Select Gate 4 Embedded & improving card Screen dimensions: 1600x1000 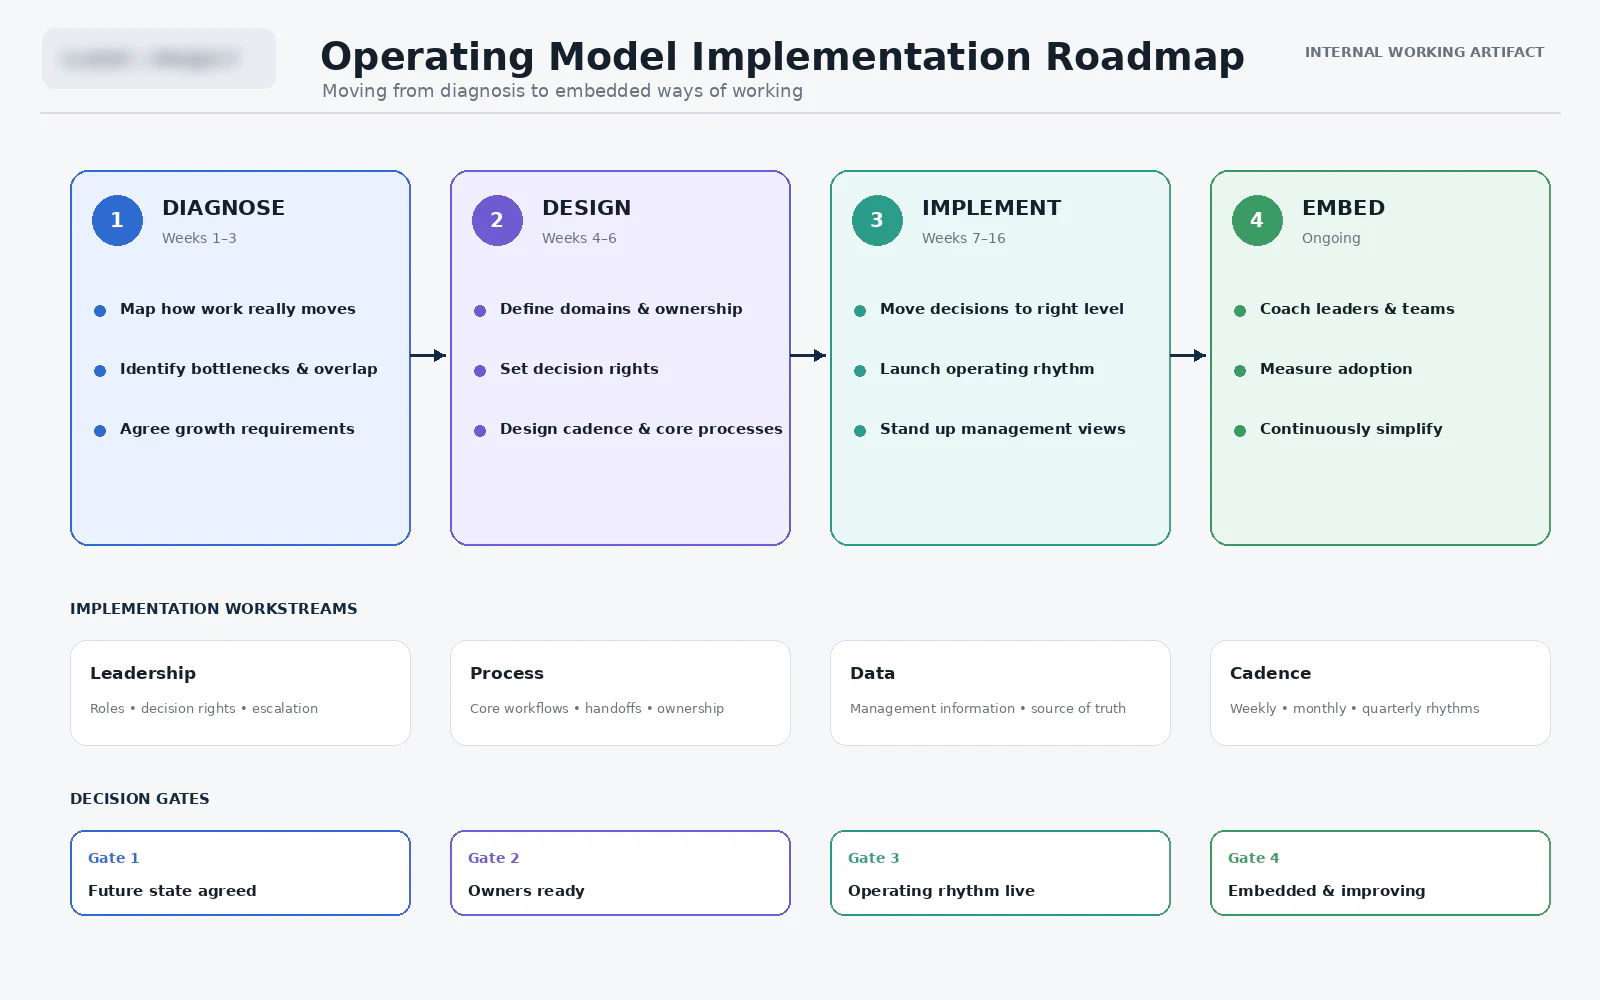click(1380, 873)
